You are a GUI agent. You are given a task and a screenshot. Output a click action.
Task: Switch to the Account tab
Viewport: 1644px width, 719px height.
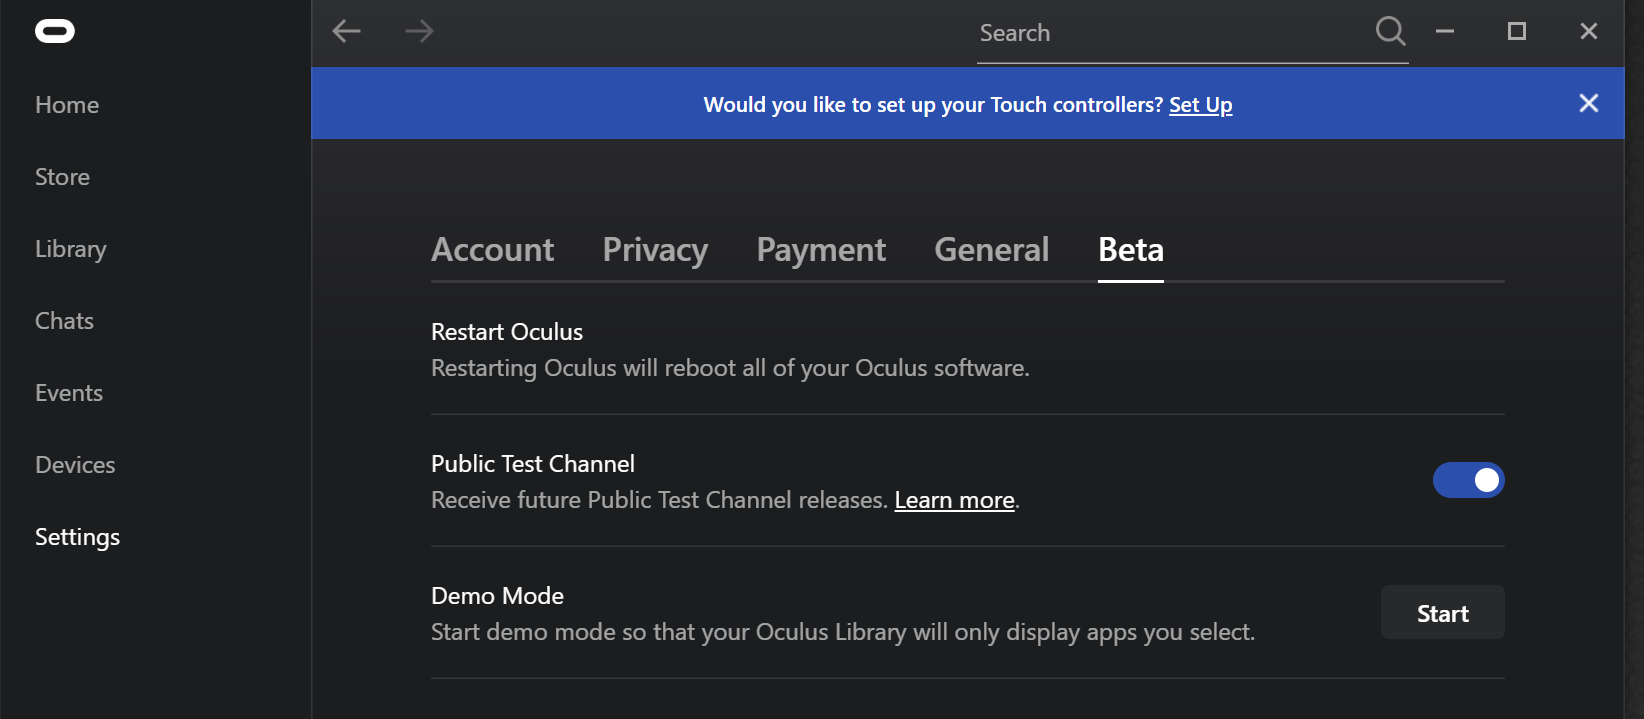pyautogui.click(x=492, y=250)
